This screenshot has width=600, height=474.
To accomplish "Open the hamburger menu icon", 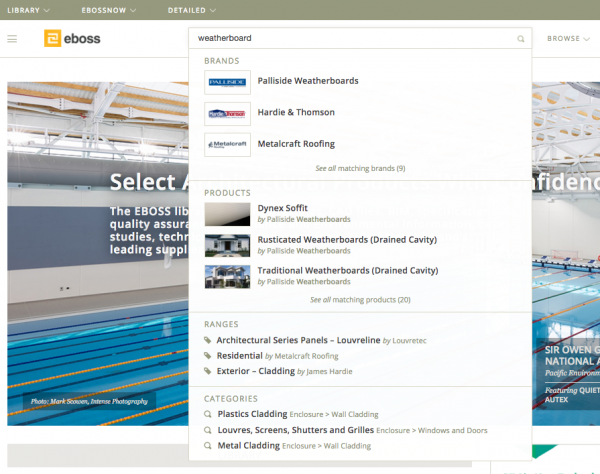I will (12, 39).
